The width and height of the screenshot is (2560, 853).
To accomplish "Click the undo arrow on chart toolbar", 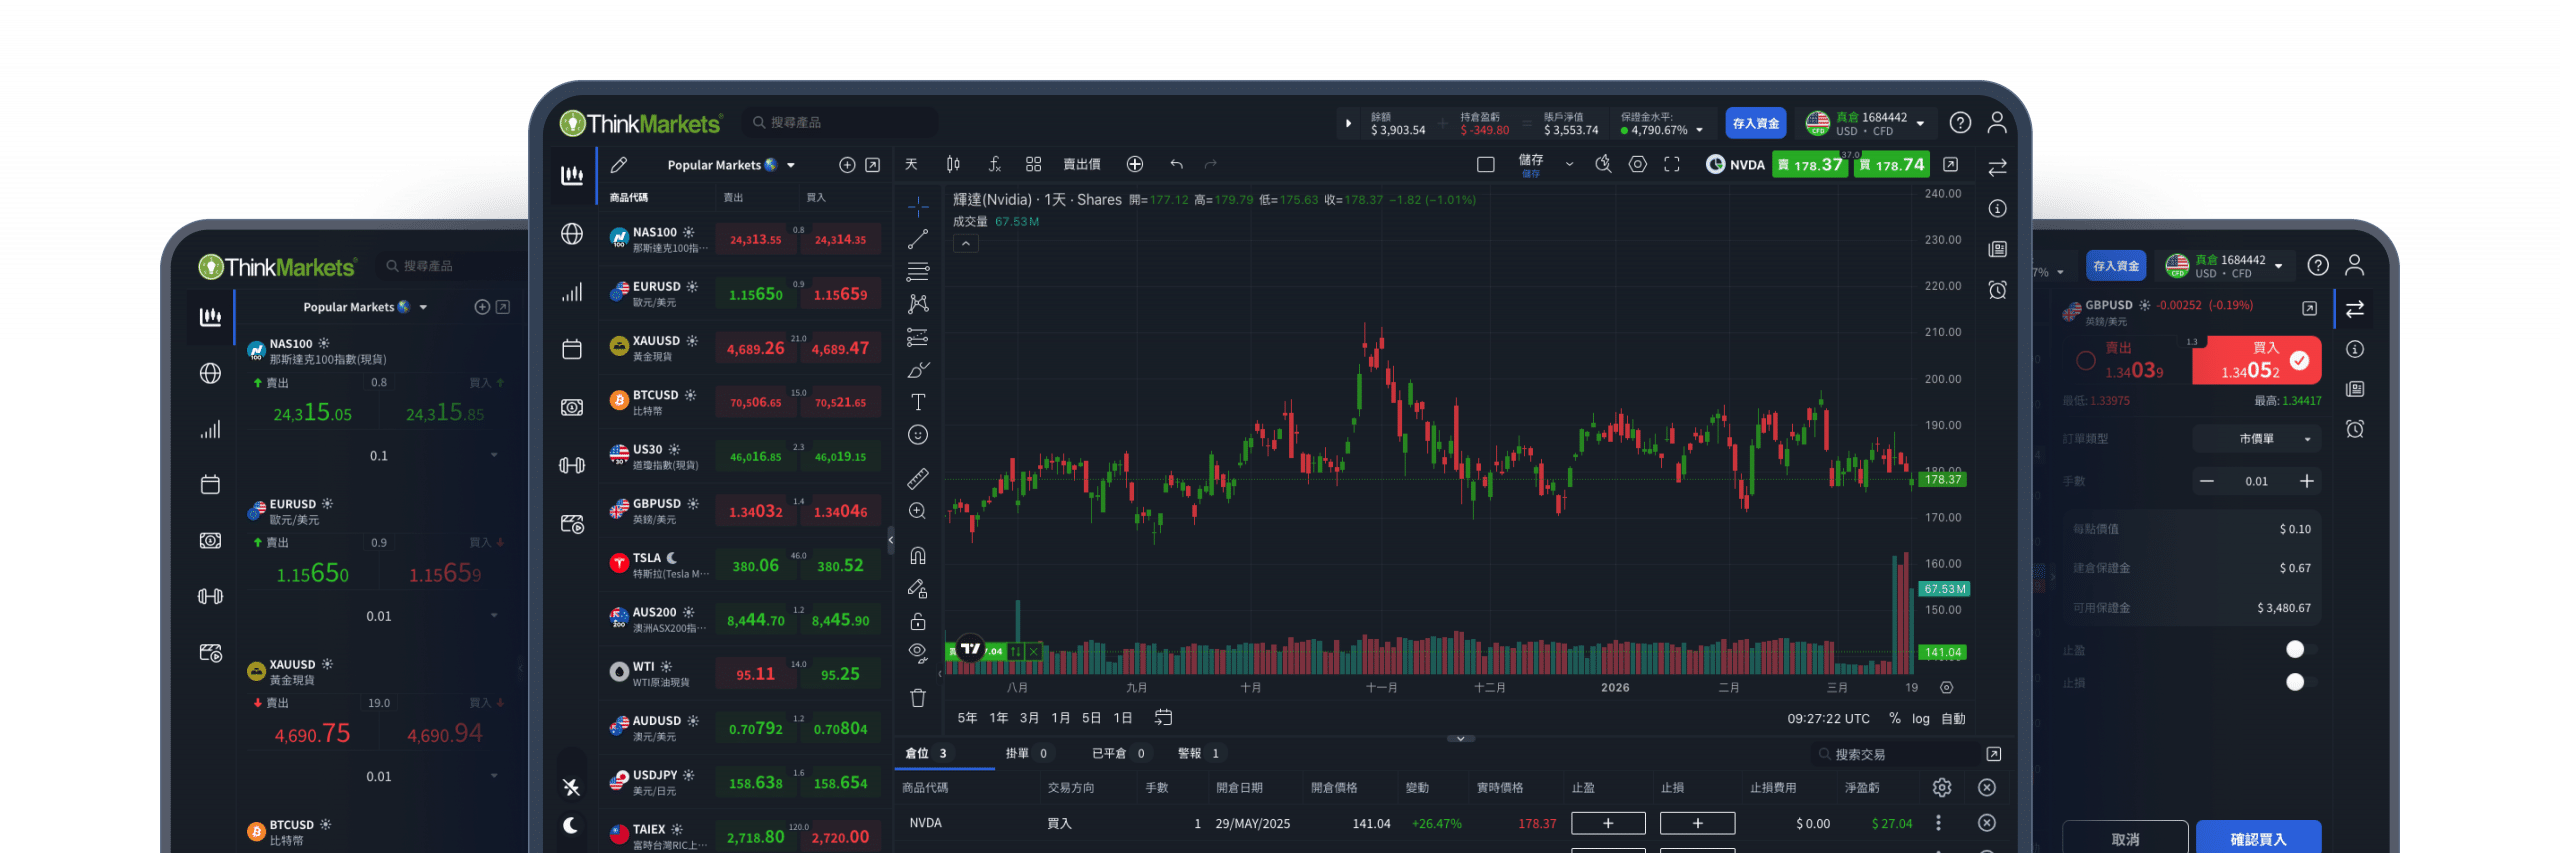I will 1177,164.
